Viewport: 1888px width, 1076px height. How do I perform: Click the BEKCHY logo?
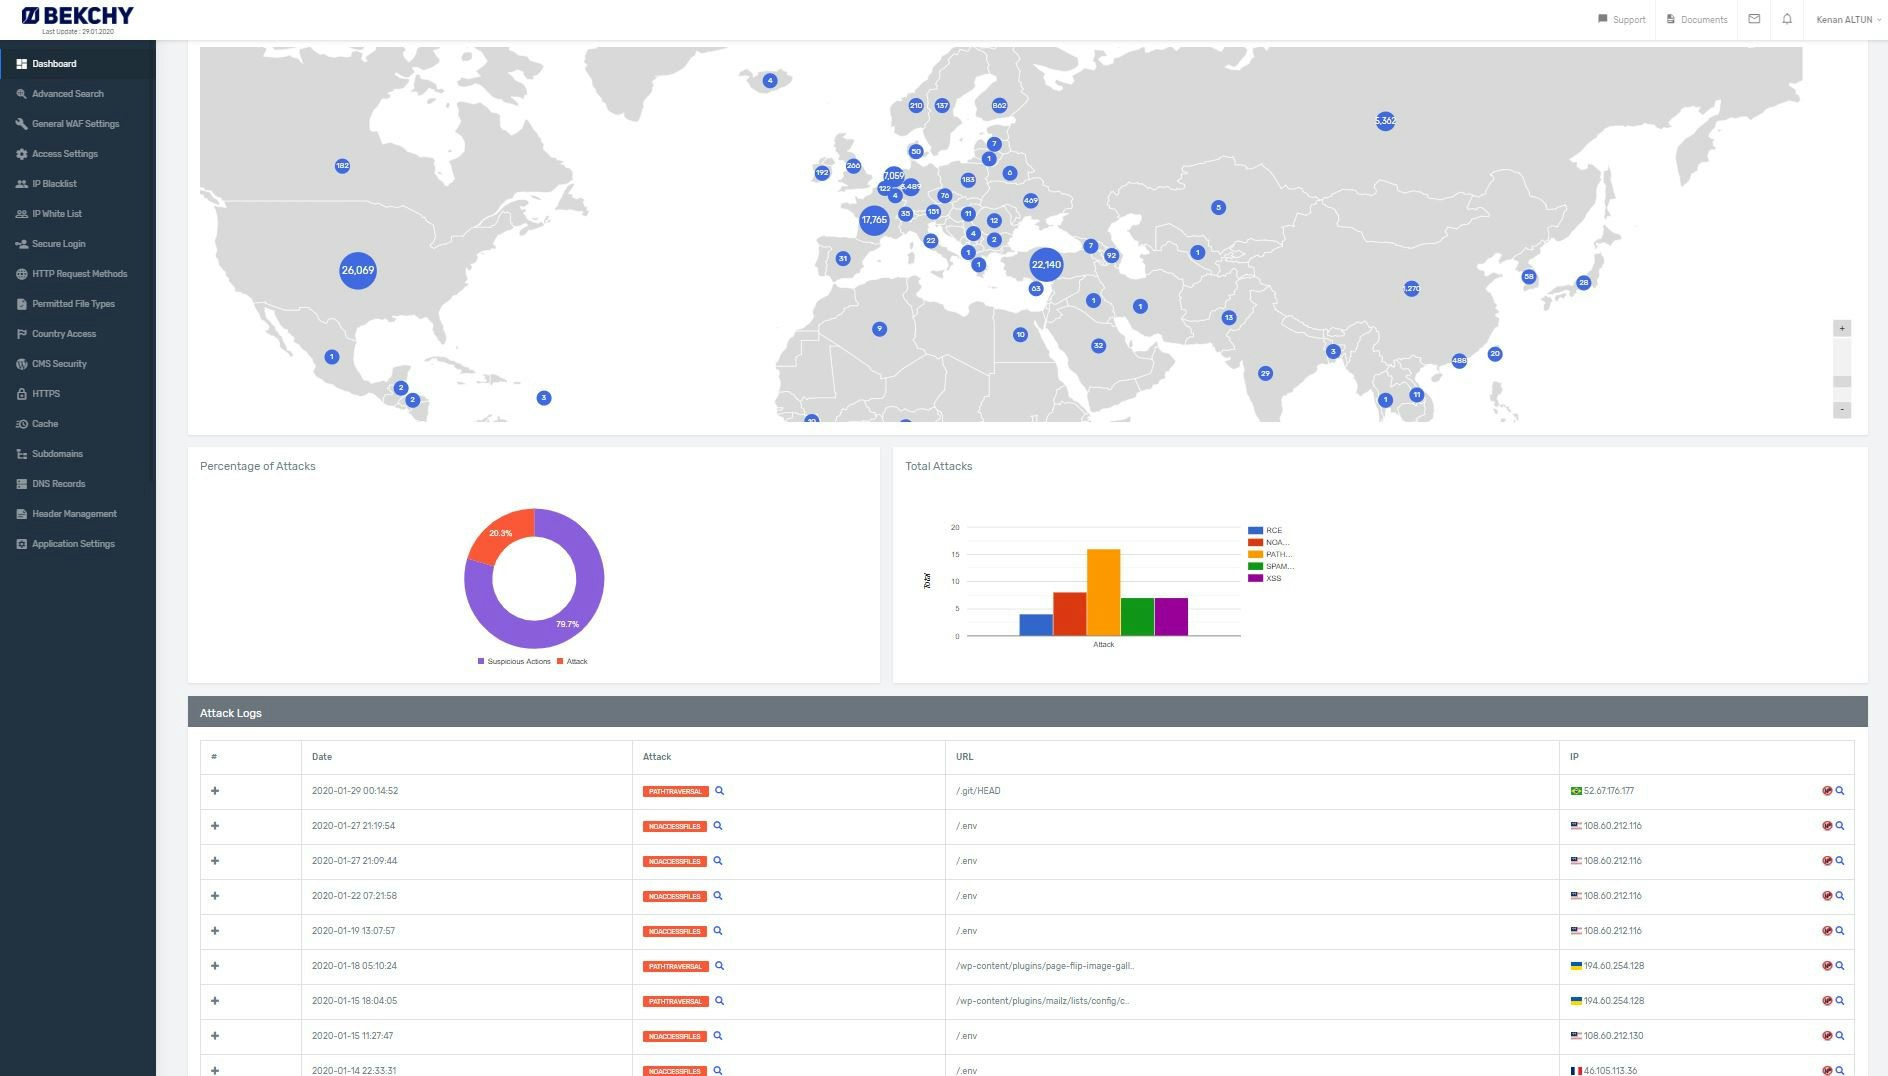pos(77,16)
